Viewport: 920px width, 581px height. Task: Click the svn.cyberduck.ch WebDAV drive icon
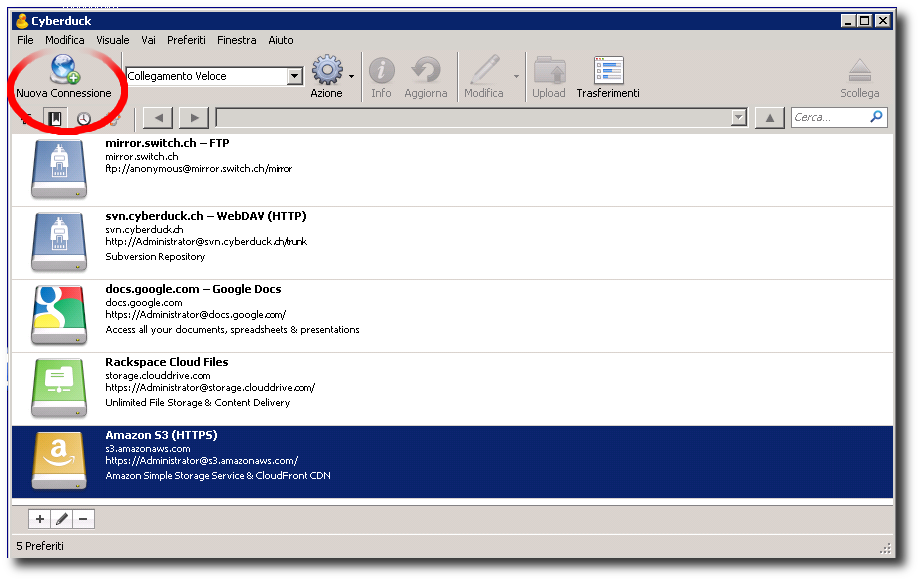click(x=59, y=242)
